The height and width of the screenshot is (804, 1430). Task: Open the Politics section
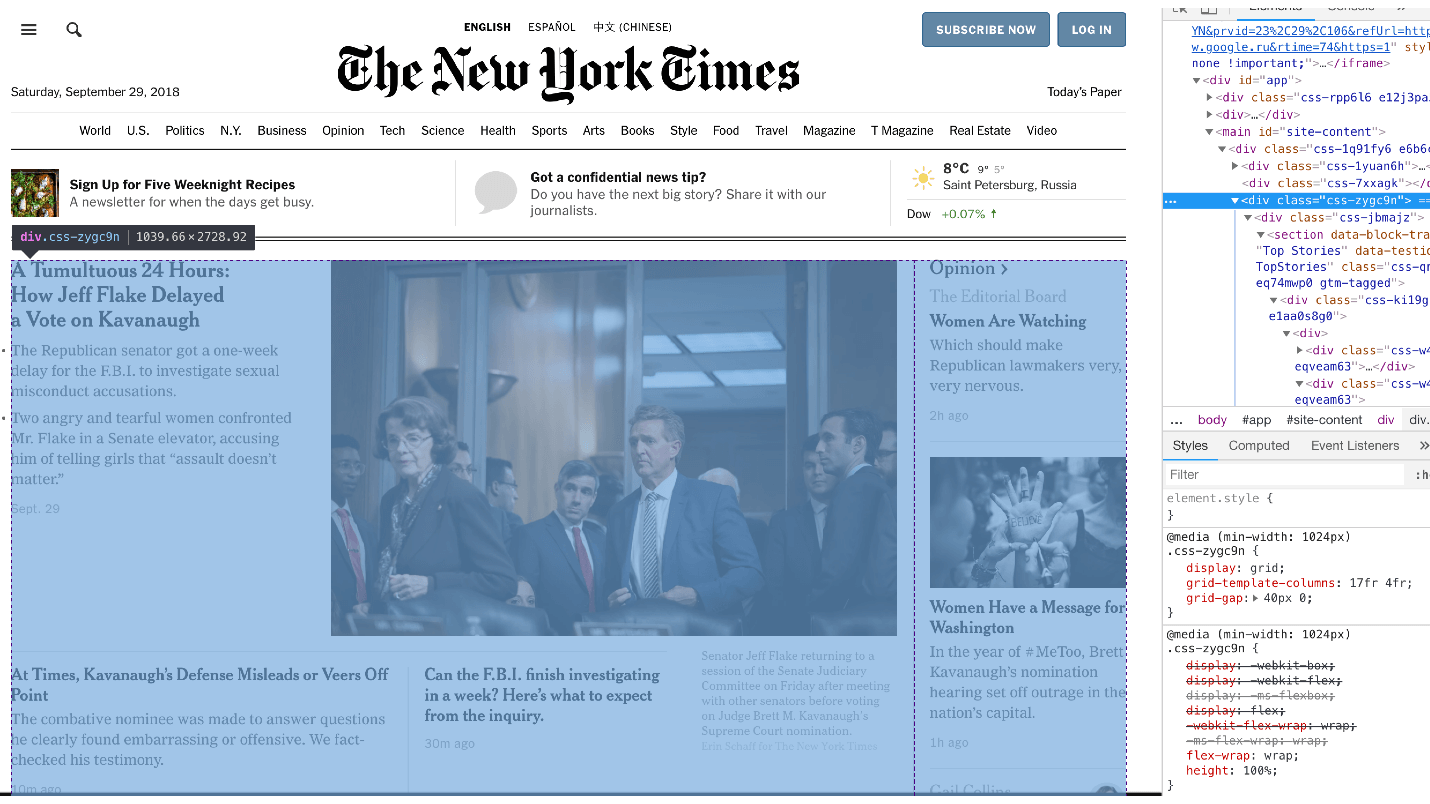point(185,131)
